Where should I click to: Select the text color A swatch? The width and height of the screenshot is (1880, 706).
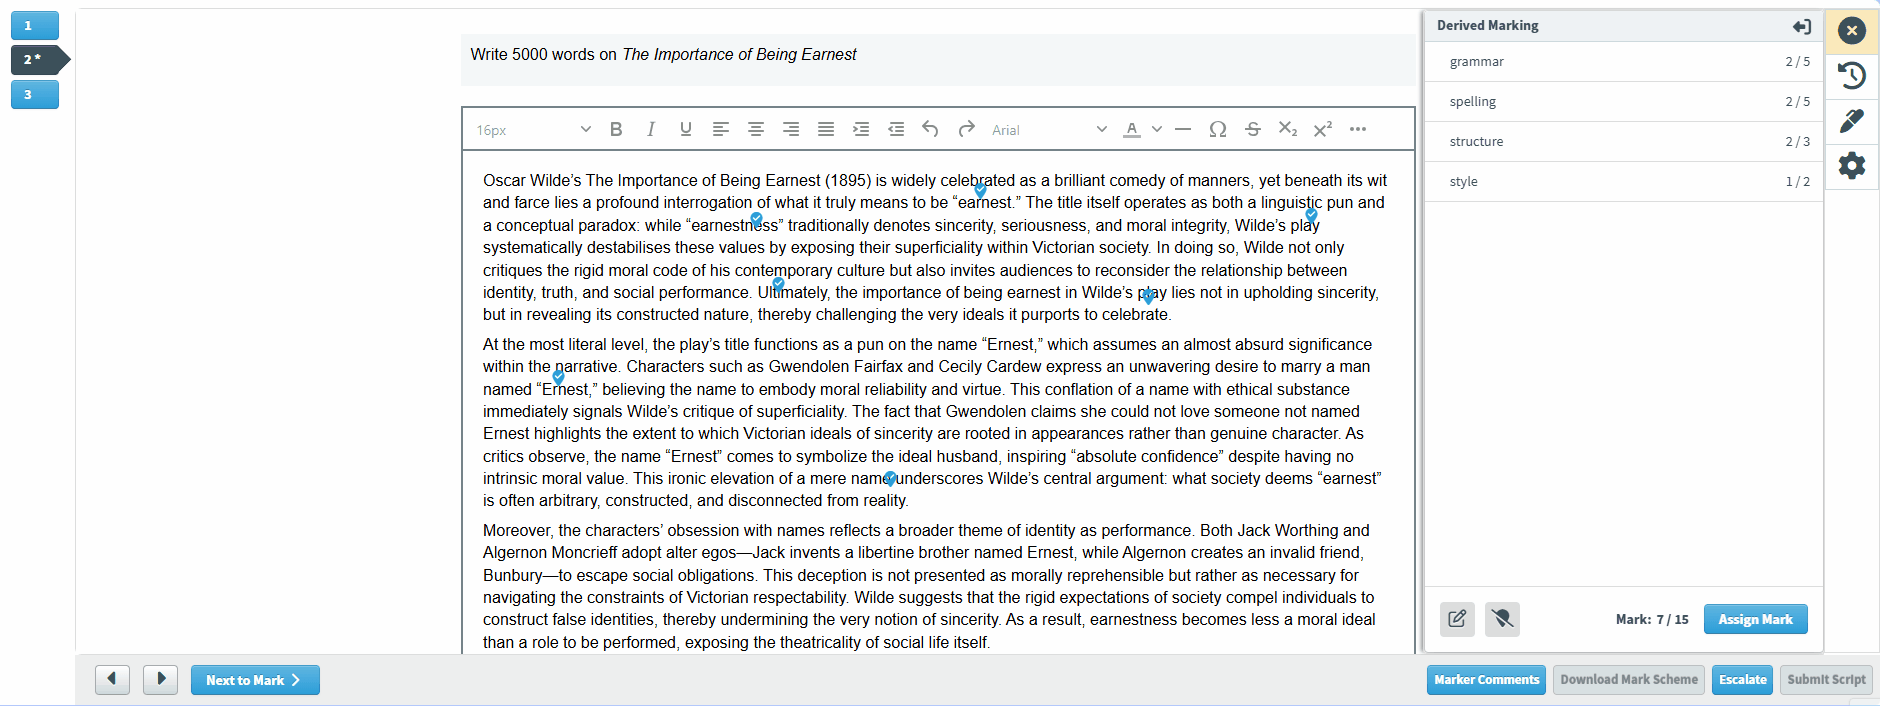point(1132,129)
